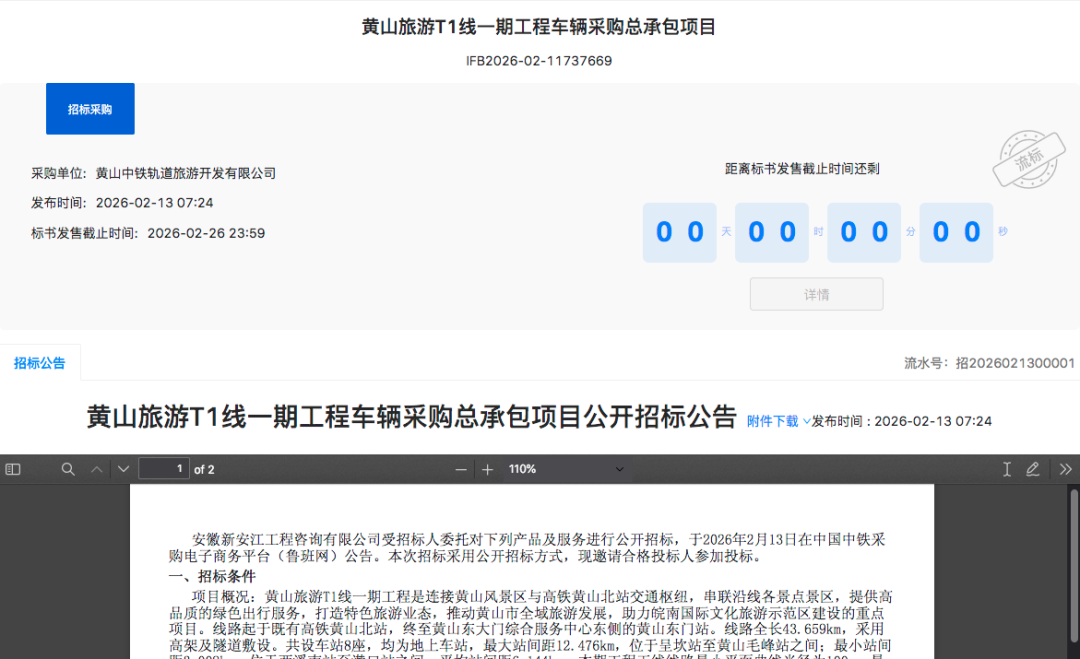
Task: Click the 流标 stamp badge
Action: pos(1029,158)
